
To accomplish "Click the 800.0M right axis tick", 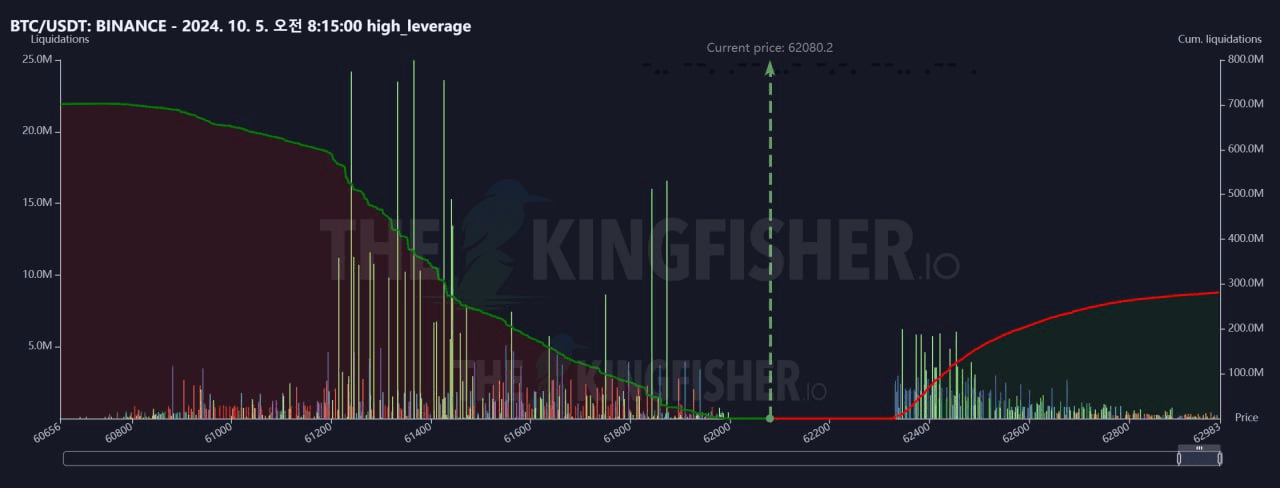I will 1246,59.
